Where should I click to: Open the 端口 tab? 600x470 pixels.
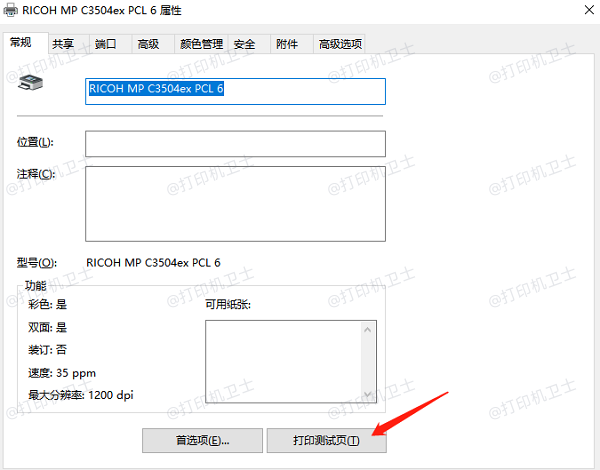pos(105,44)
